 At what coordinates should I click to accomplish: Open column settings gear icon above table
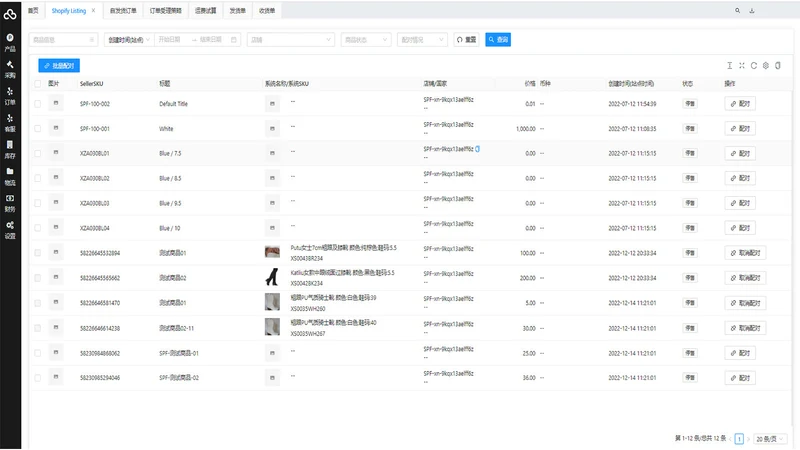(766, 65)
